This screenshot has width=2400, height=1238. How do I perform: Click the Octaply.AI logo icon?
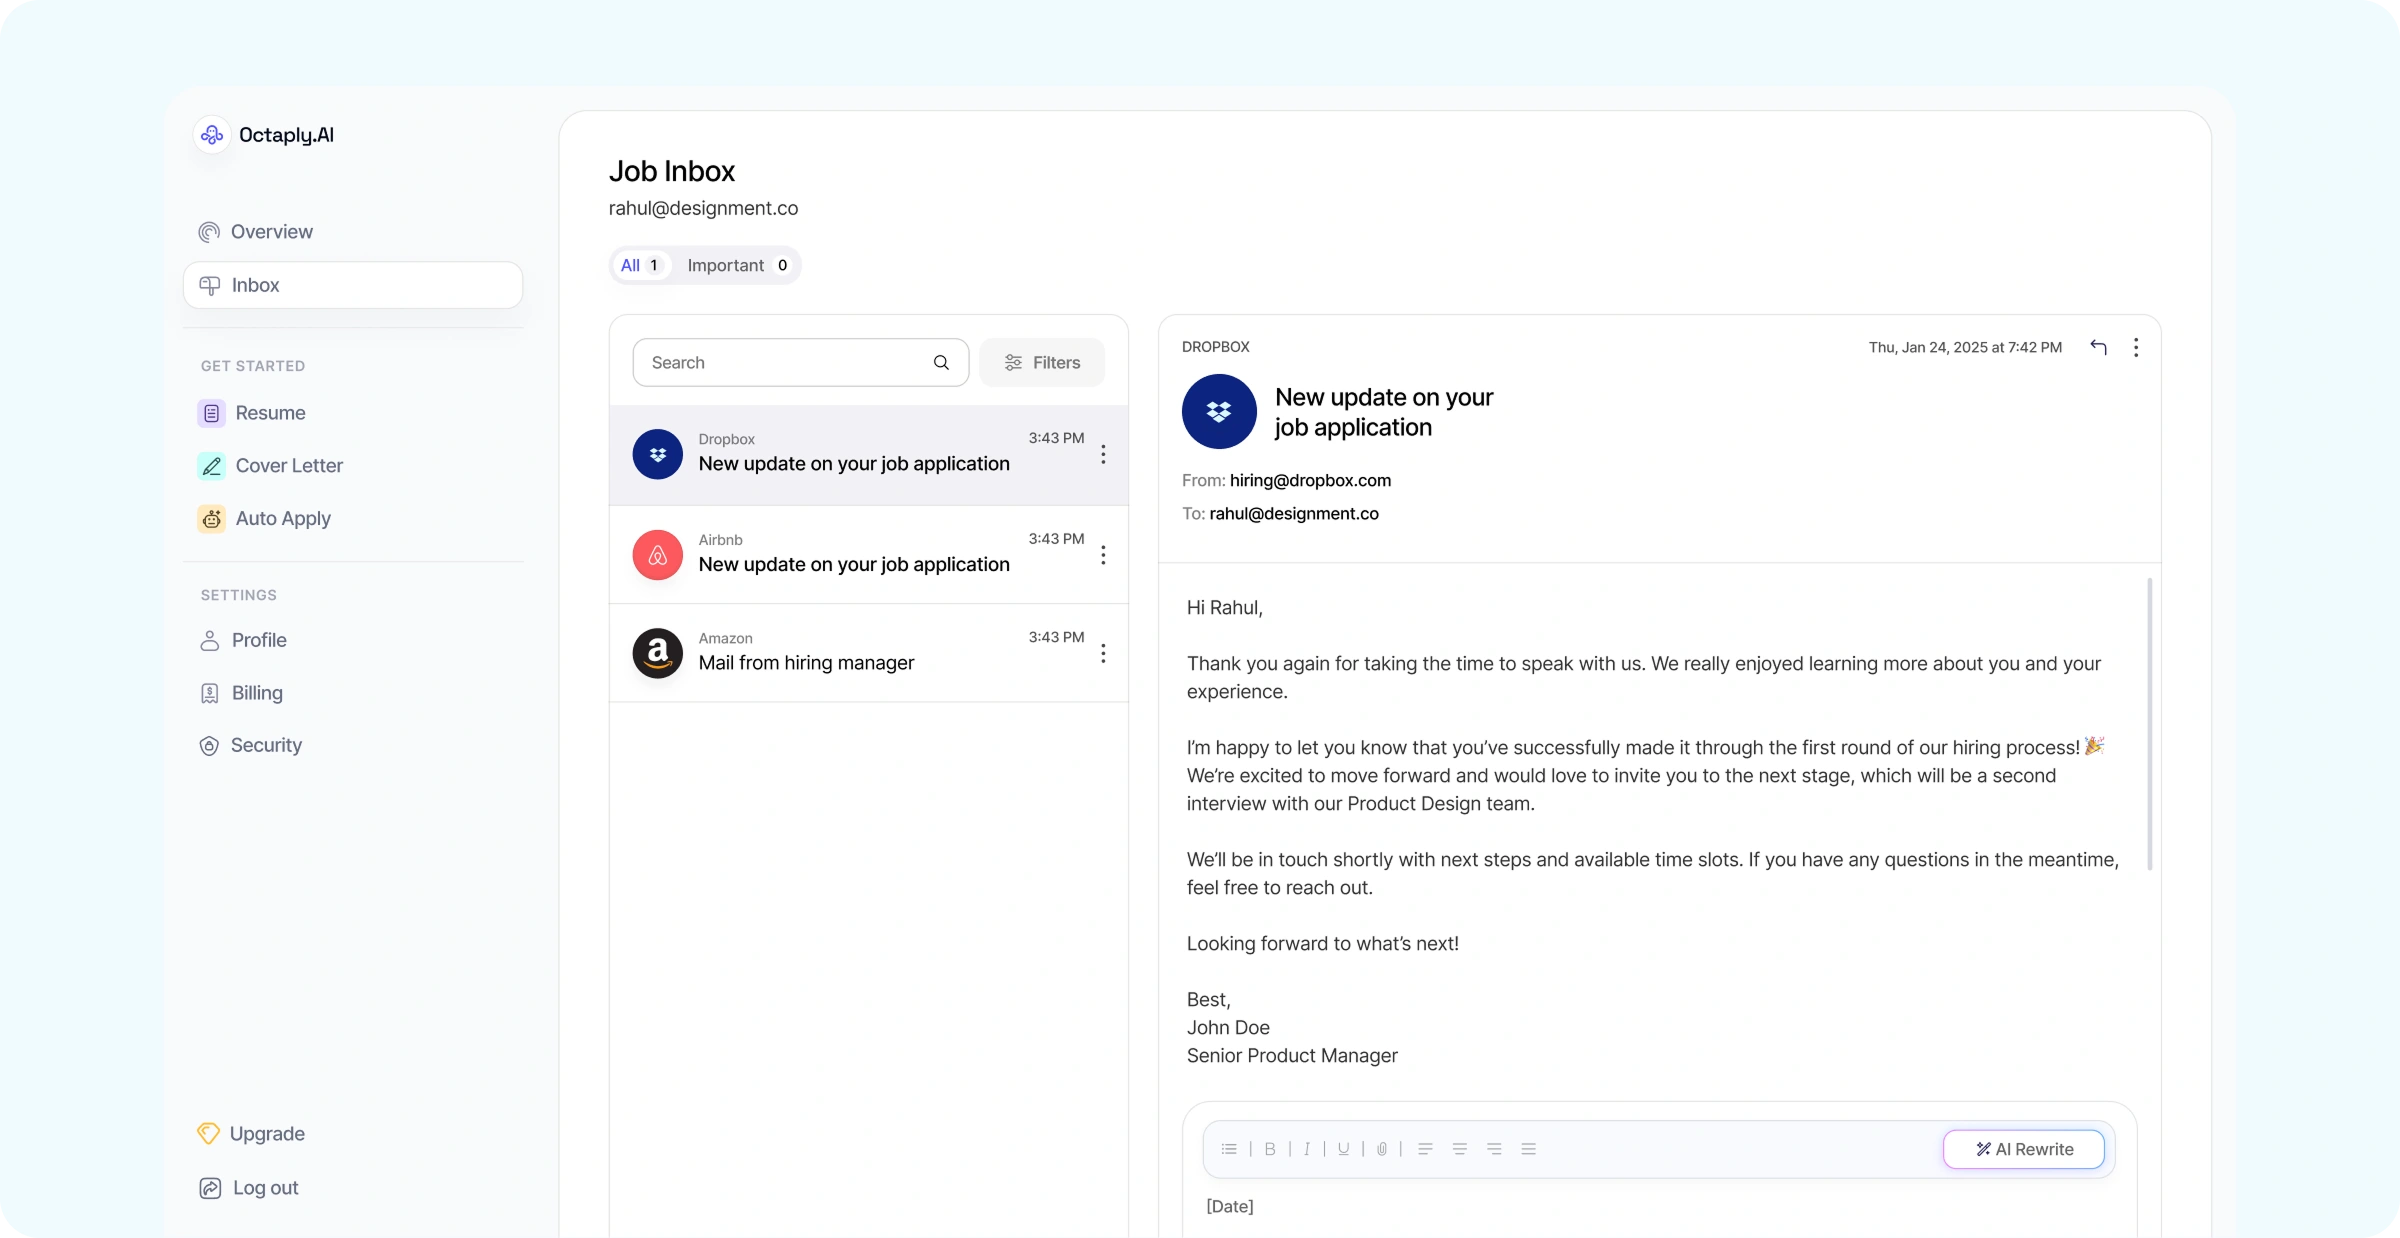(212, 135)
